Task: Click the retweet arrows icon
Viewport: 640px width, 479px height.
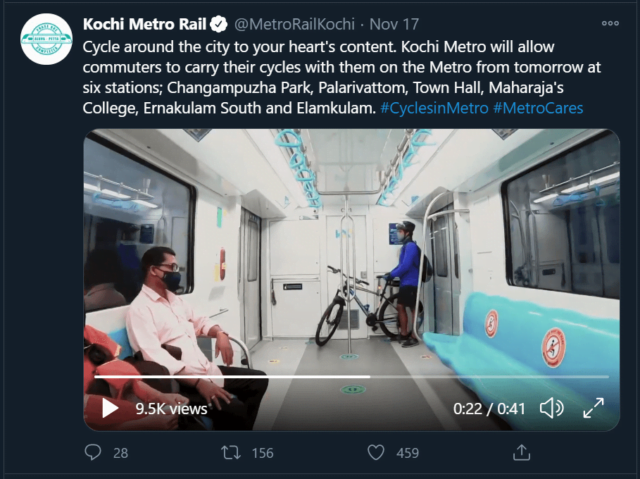Action: click(x=230, y=453)
